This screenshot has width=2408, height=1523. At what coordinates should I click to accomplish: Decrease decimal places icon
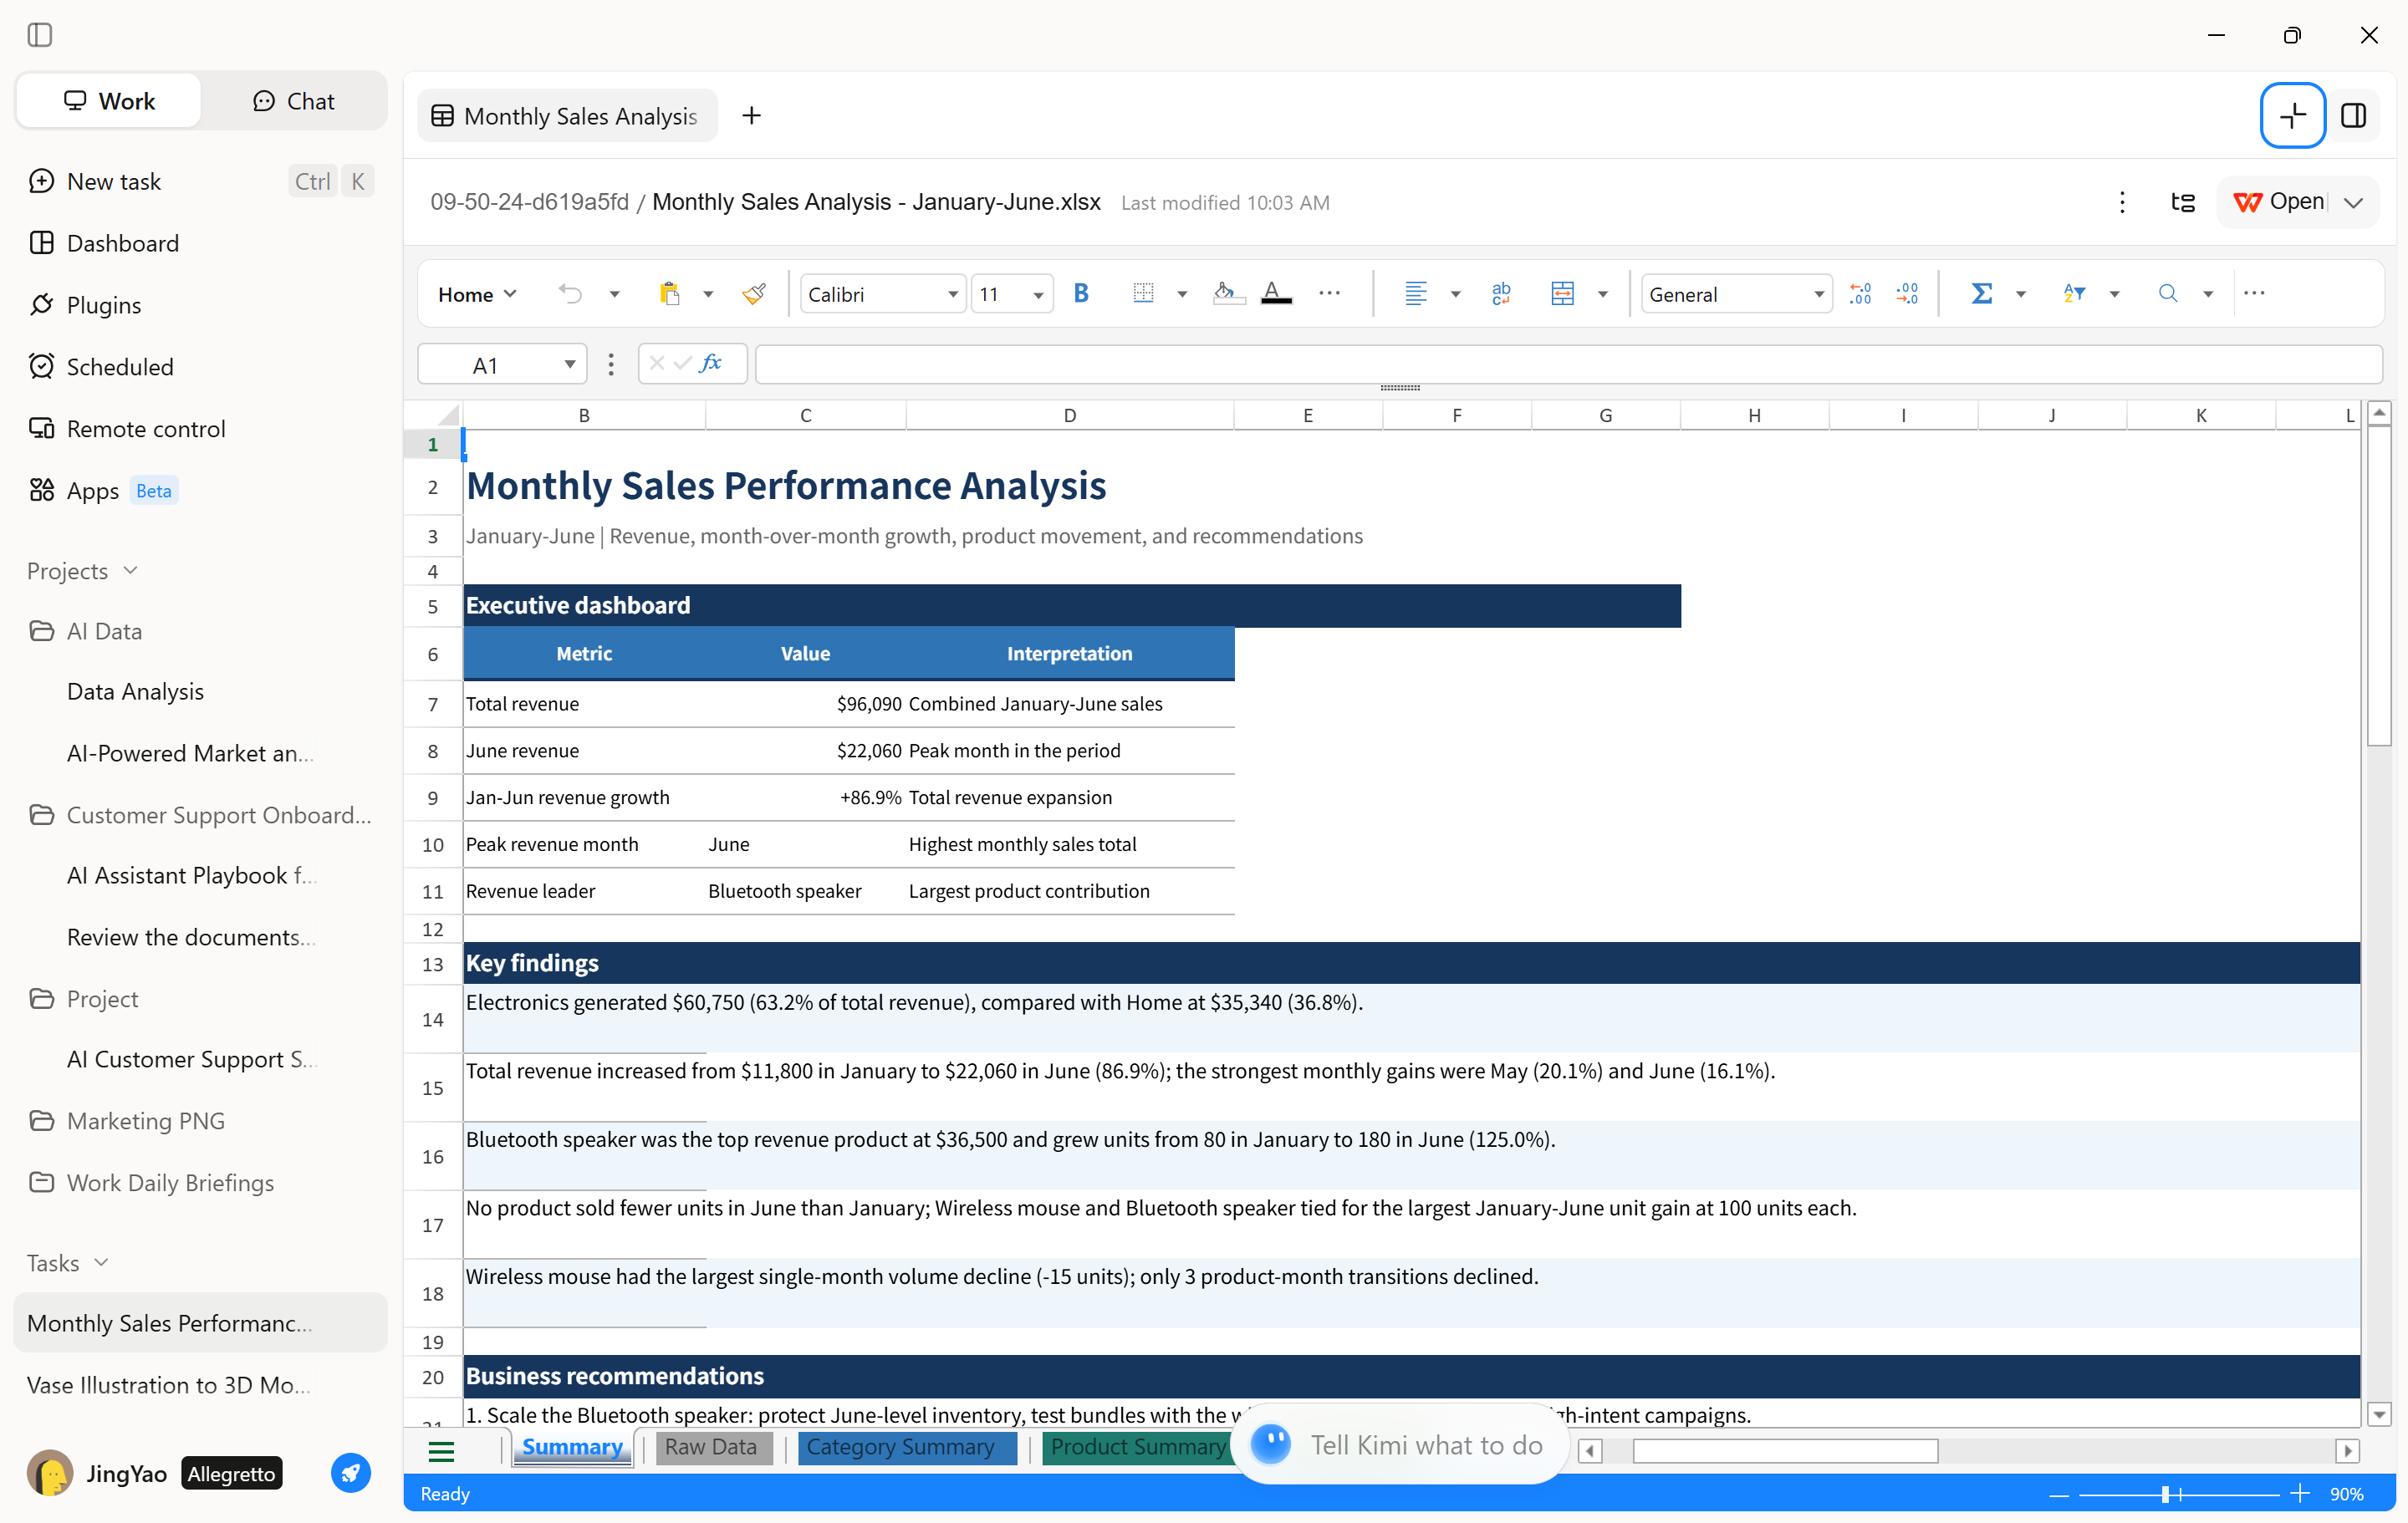click(1907, 294)
